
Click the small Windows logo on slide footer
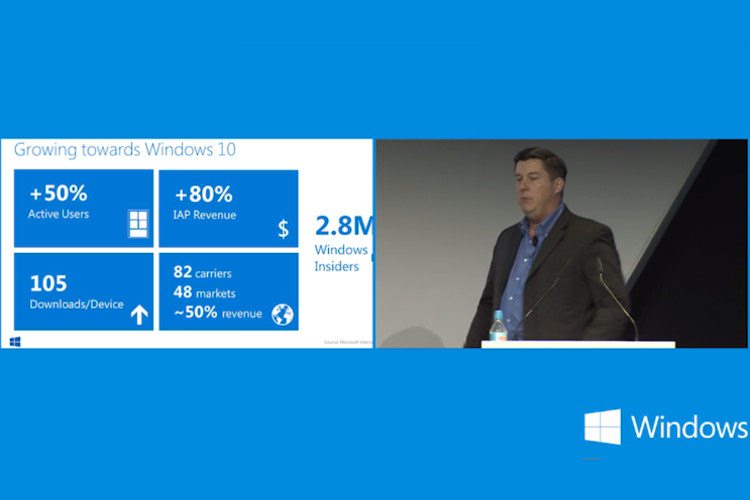click(x=15, y=342)
